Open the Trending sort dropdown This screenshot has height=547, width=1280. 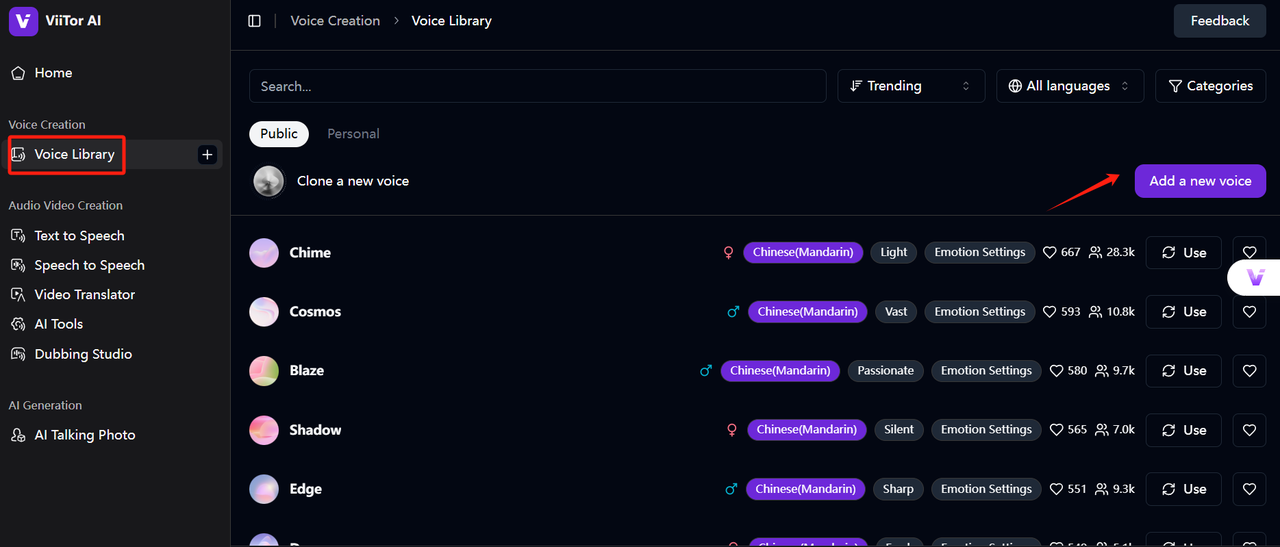[910, 86]
